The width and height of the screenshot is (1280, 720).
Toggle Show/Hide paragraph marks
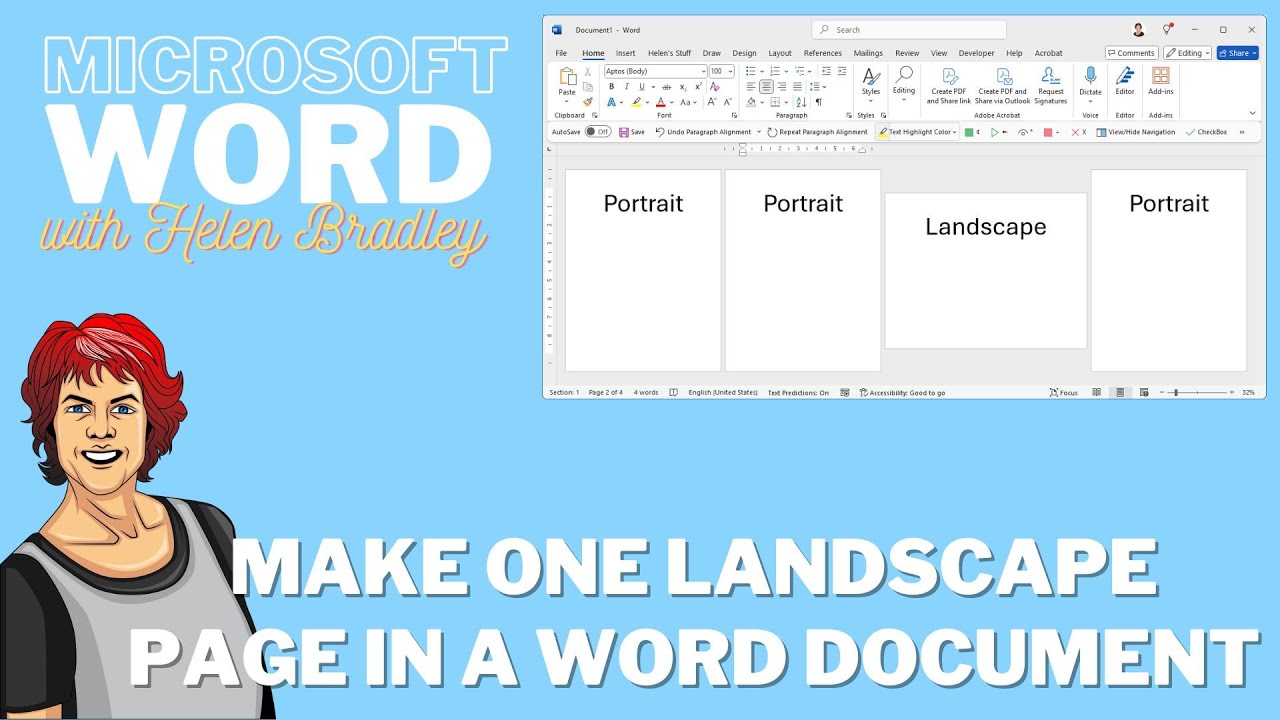click(x=818, y=102)
